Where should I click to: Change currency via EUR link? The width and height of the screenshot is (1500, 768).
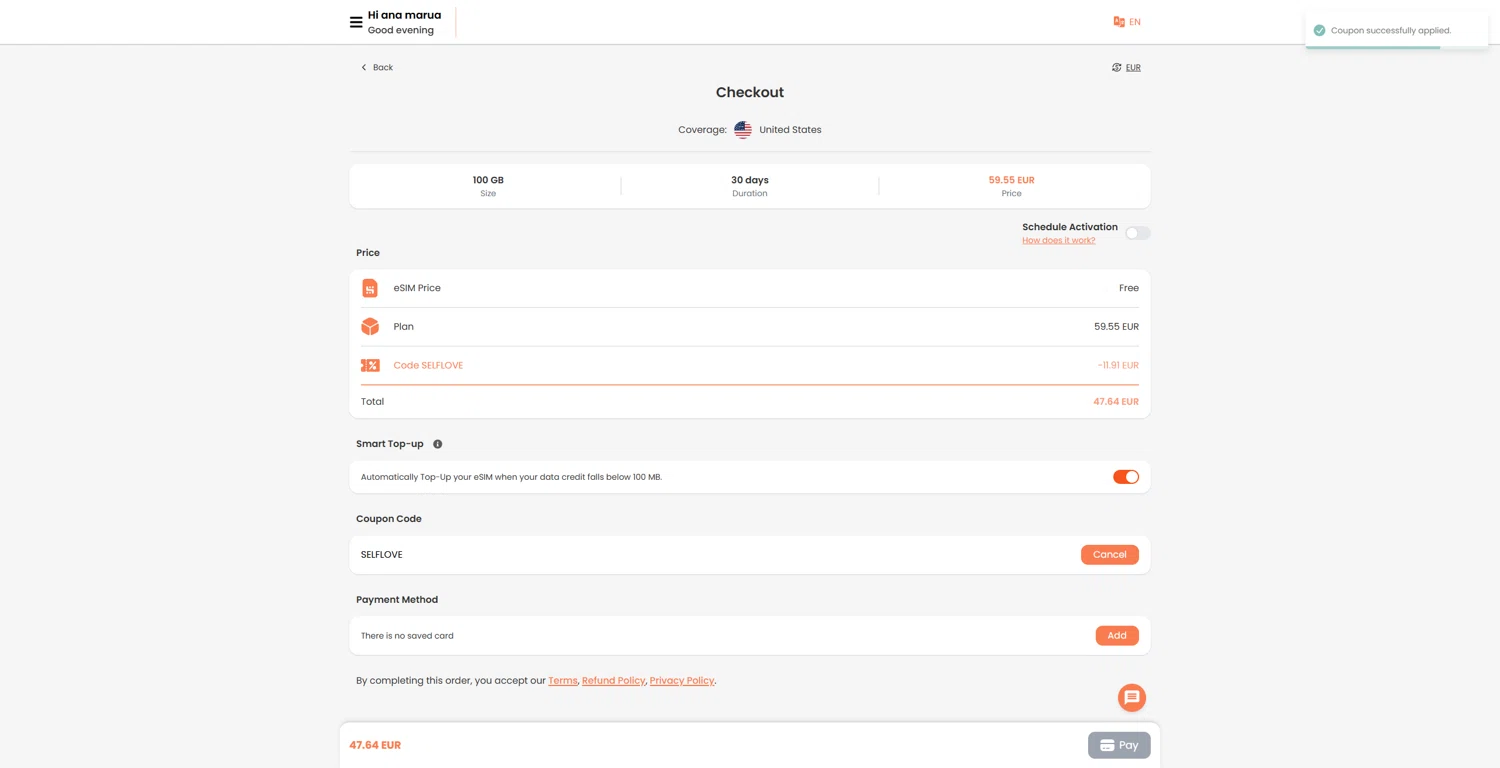1133,67
